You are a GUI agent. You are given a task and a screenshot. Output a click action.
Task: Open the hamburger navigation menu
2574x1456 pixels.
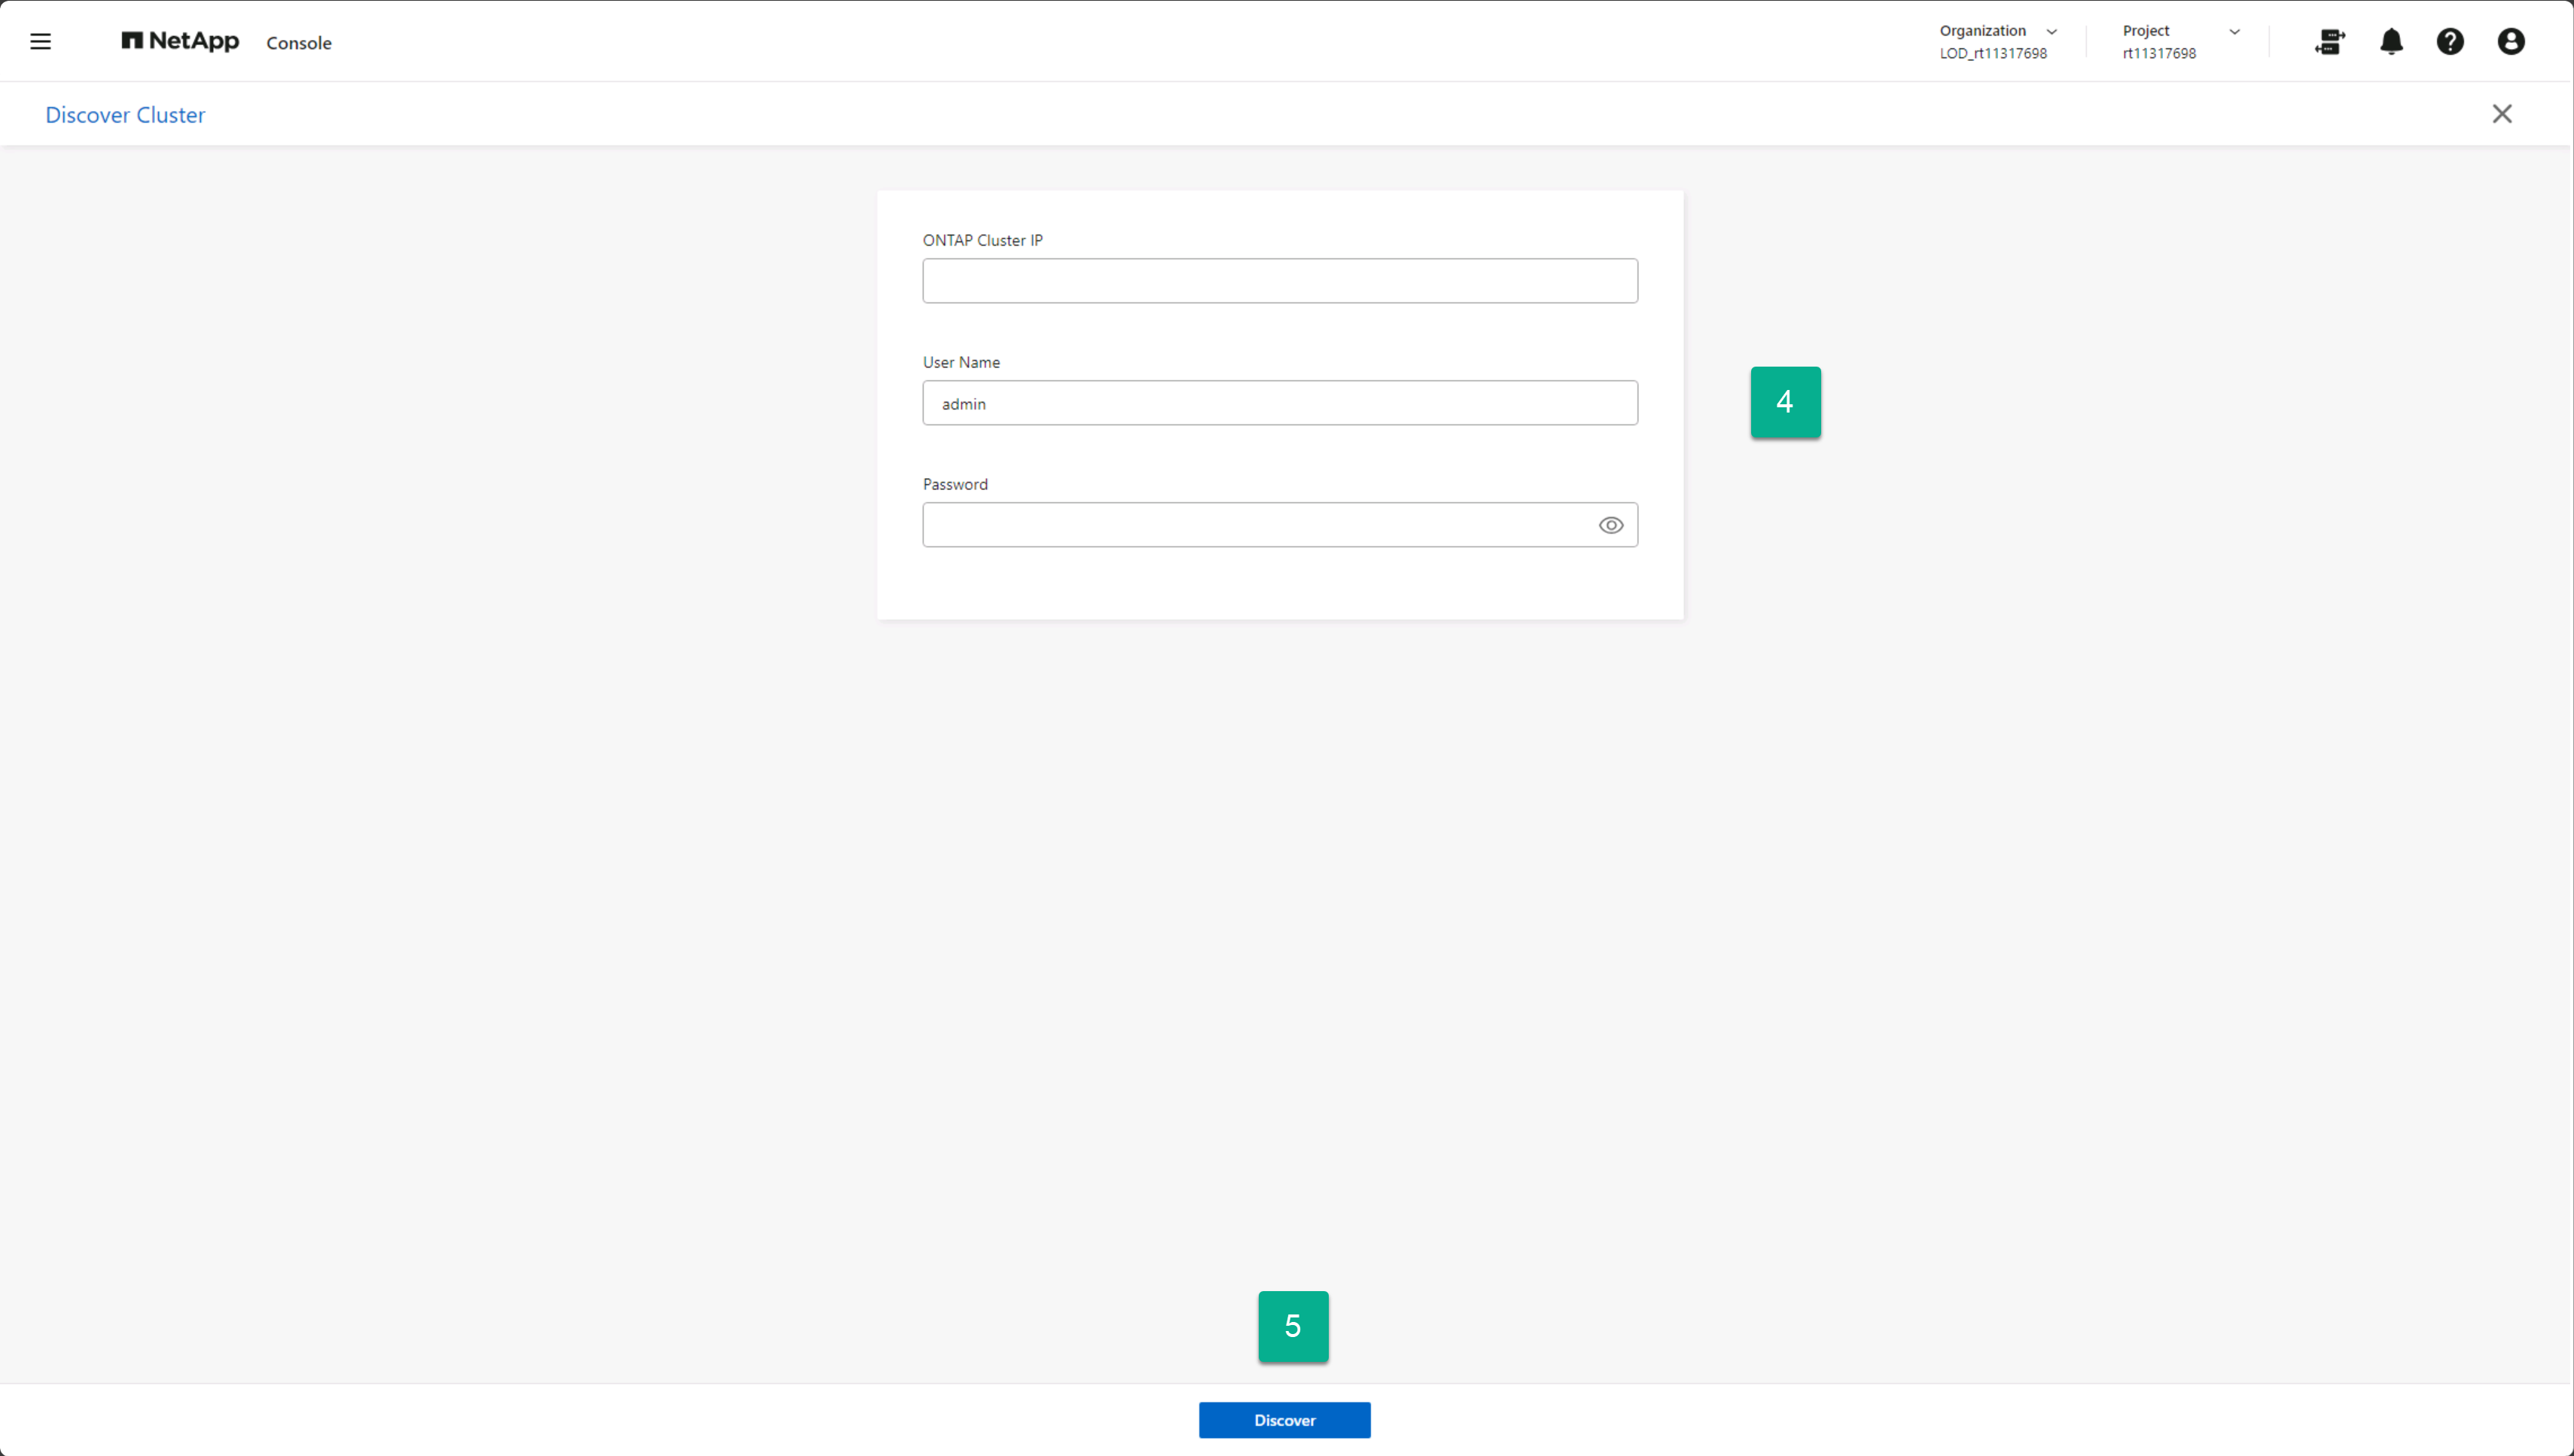(x=40, y=42)
